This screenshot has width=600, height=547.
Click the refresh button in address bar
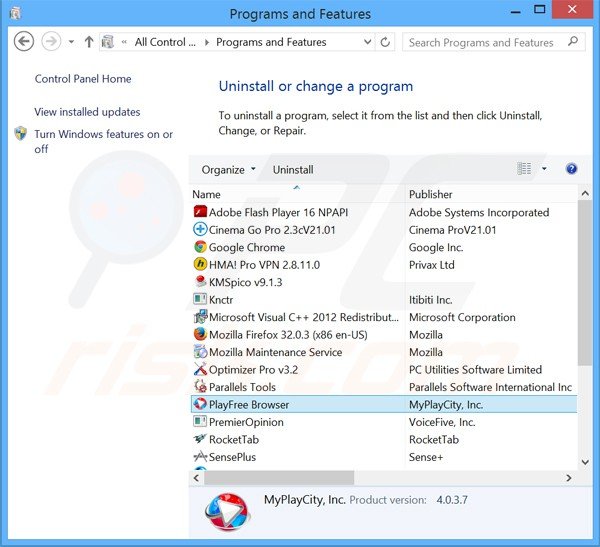click(385, 42)
